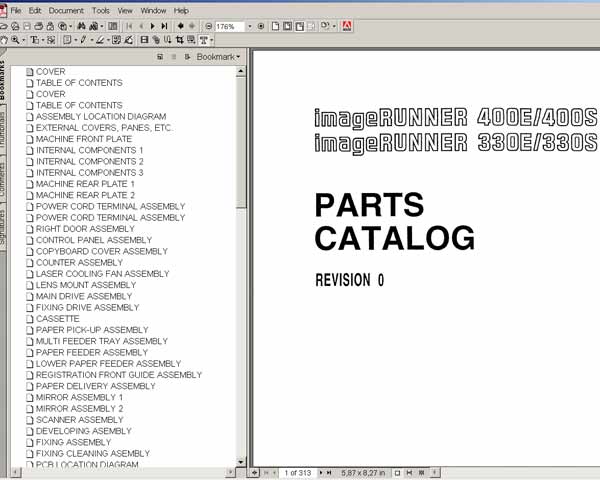The height and width of the screenshot is (480, 600).
Task: Click the new bookmark icon in Bookmark panel
Action: 160,57
